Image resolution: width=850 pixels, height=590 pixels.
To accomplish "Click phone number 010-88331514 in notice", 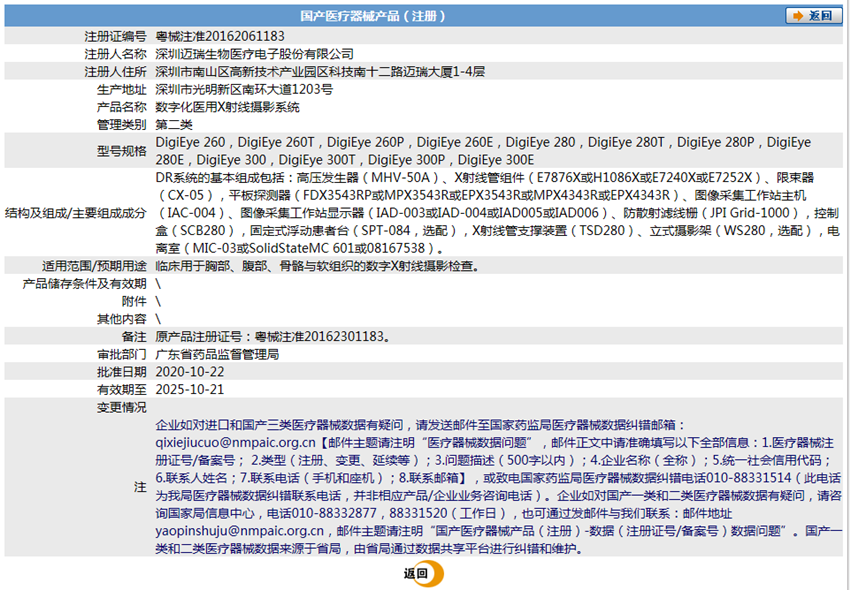I will pyautogui.click(x=749, y=478).
